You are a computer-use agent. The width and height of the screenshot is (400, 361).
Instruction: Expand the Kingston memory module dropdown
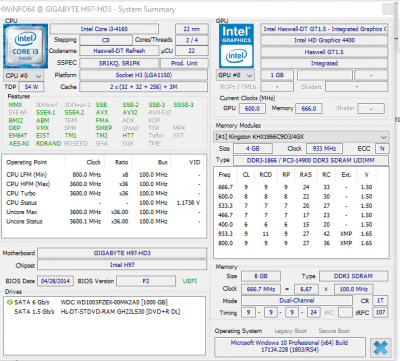(x=301, y=137)
